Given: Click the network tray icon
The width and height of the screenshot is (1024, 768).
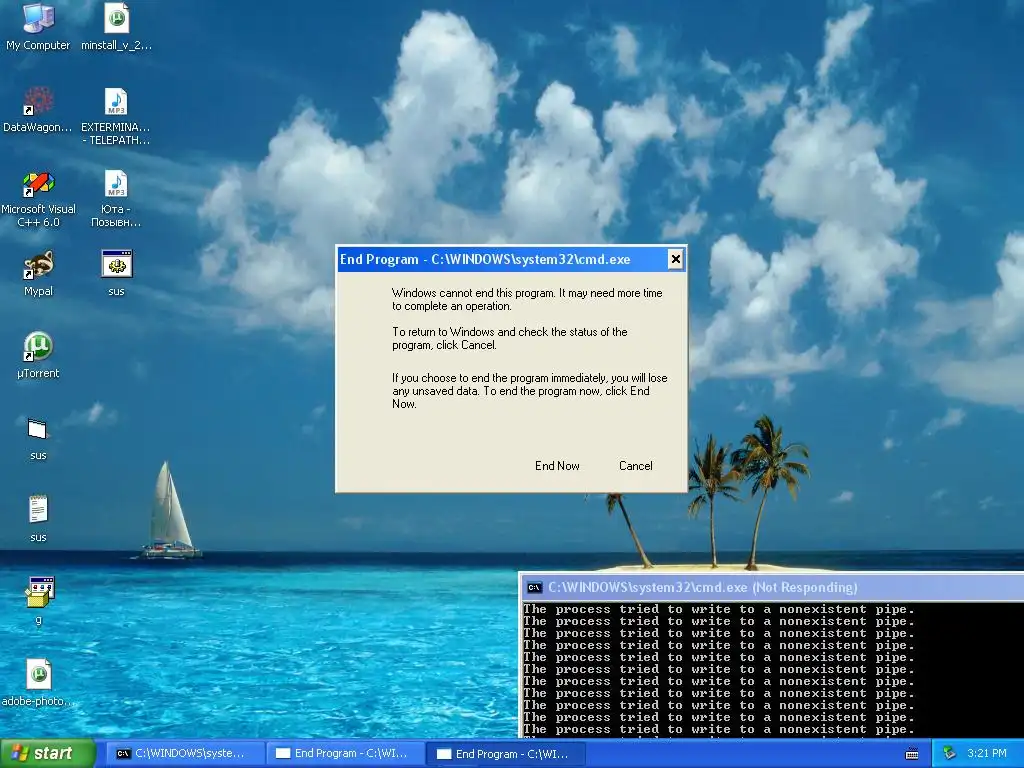Looking at the screenshot, I should click(x=950, y=754).
